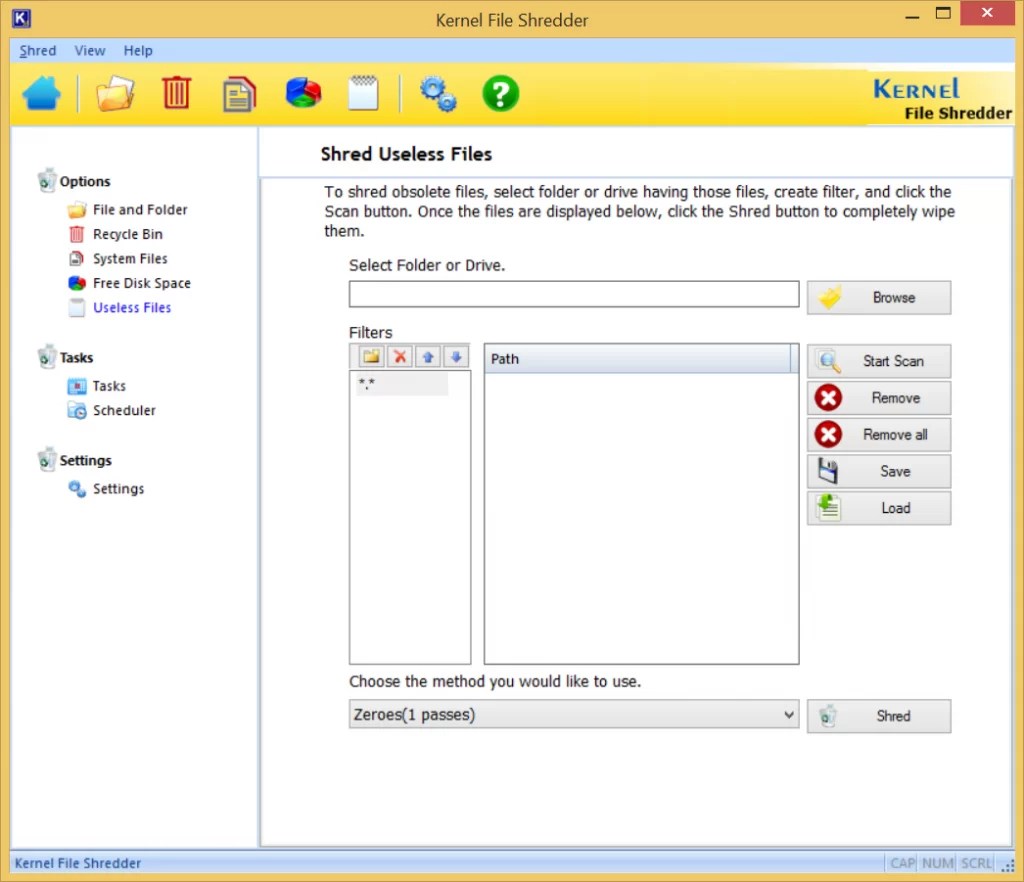Move filter up with the up arrow
Screen dimensions: 1024x882
point(428,356)
